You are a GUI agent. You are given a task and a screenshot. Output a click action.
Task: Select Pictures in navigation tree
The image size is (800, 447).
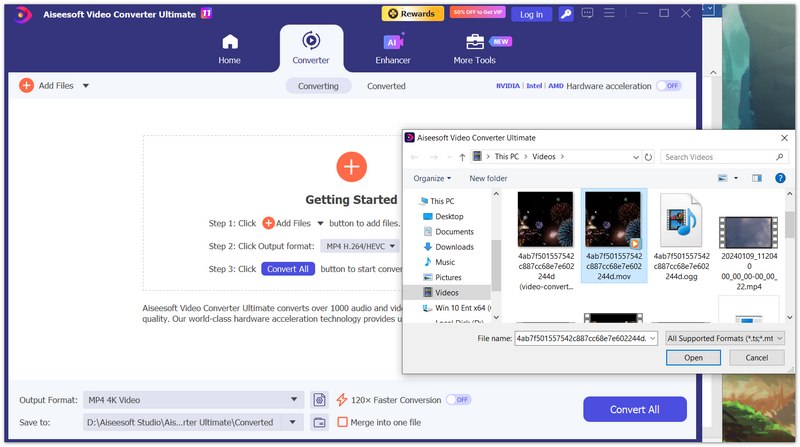pyautogui.click(x=448, y=278)
